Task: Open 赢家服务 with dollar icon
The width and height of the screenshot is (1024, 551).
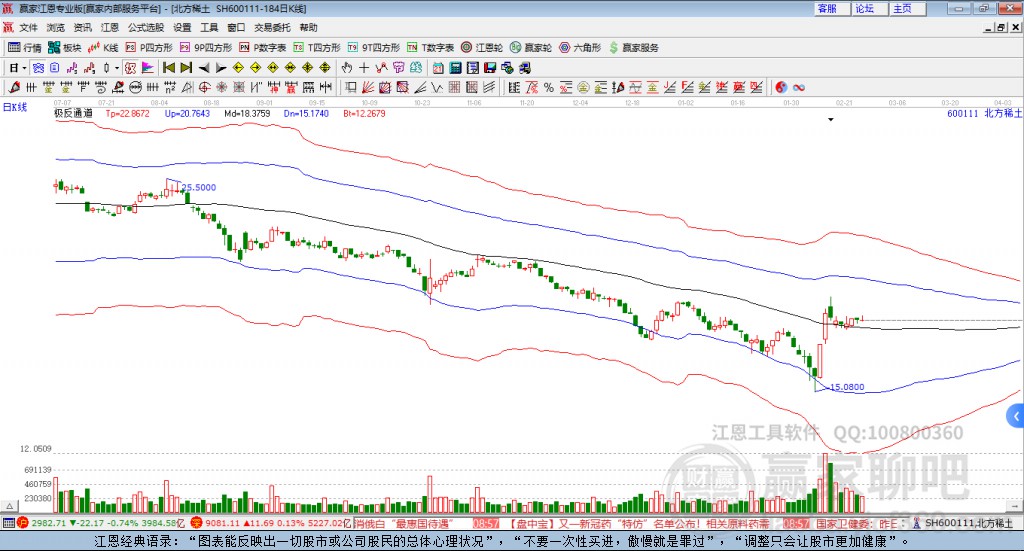Action: coord(633,48)
